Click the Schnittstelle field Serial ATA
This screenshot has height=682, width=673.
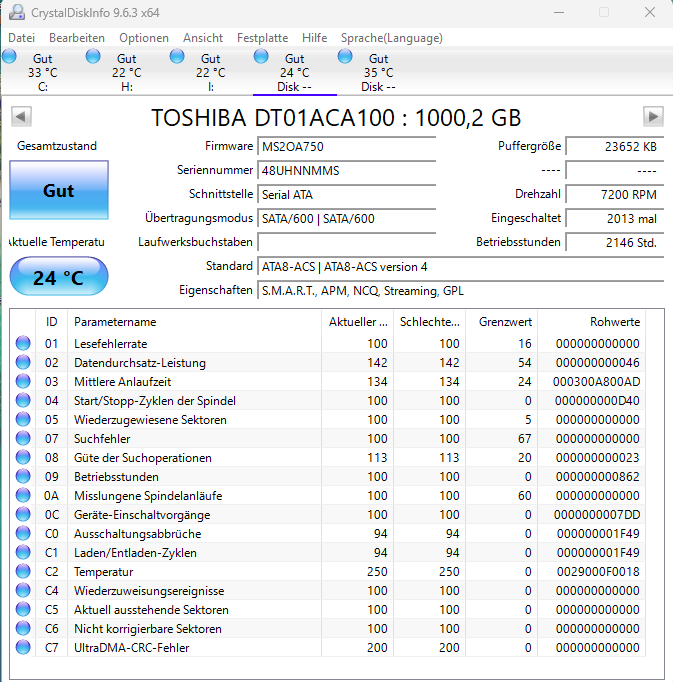[347, 194]
